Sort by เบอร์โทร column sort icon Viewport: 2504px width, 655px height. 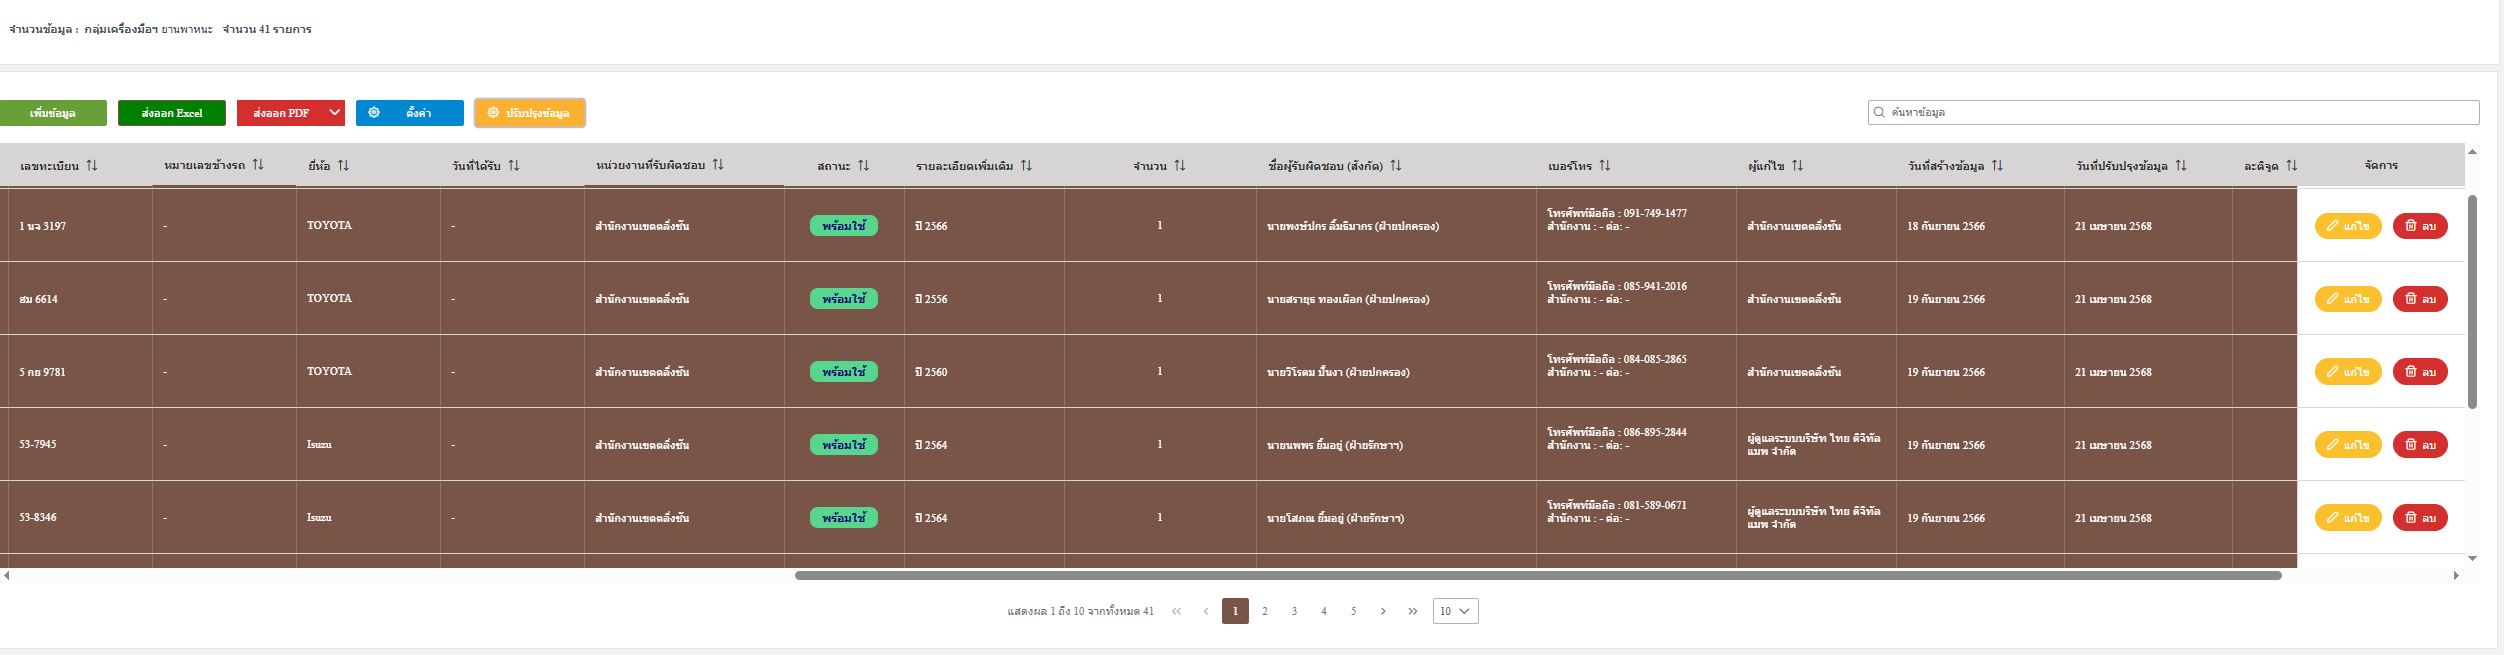(x=1605, y=166)
